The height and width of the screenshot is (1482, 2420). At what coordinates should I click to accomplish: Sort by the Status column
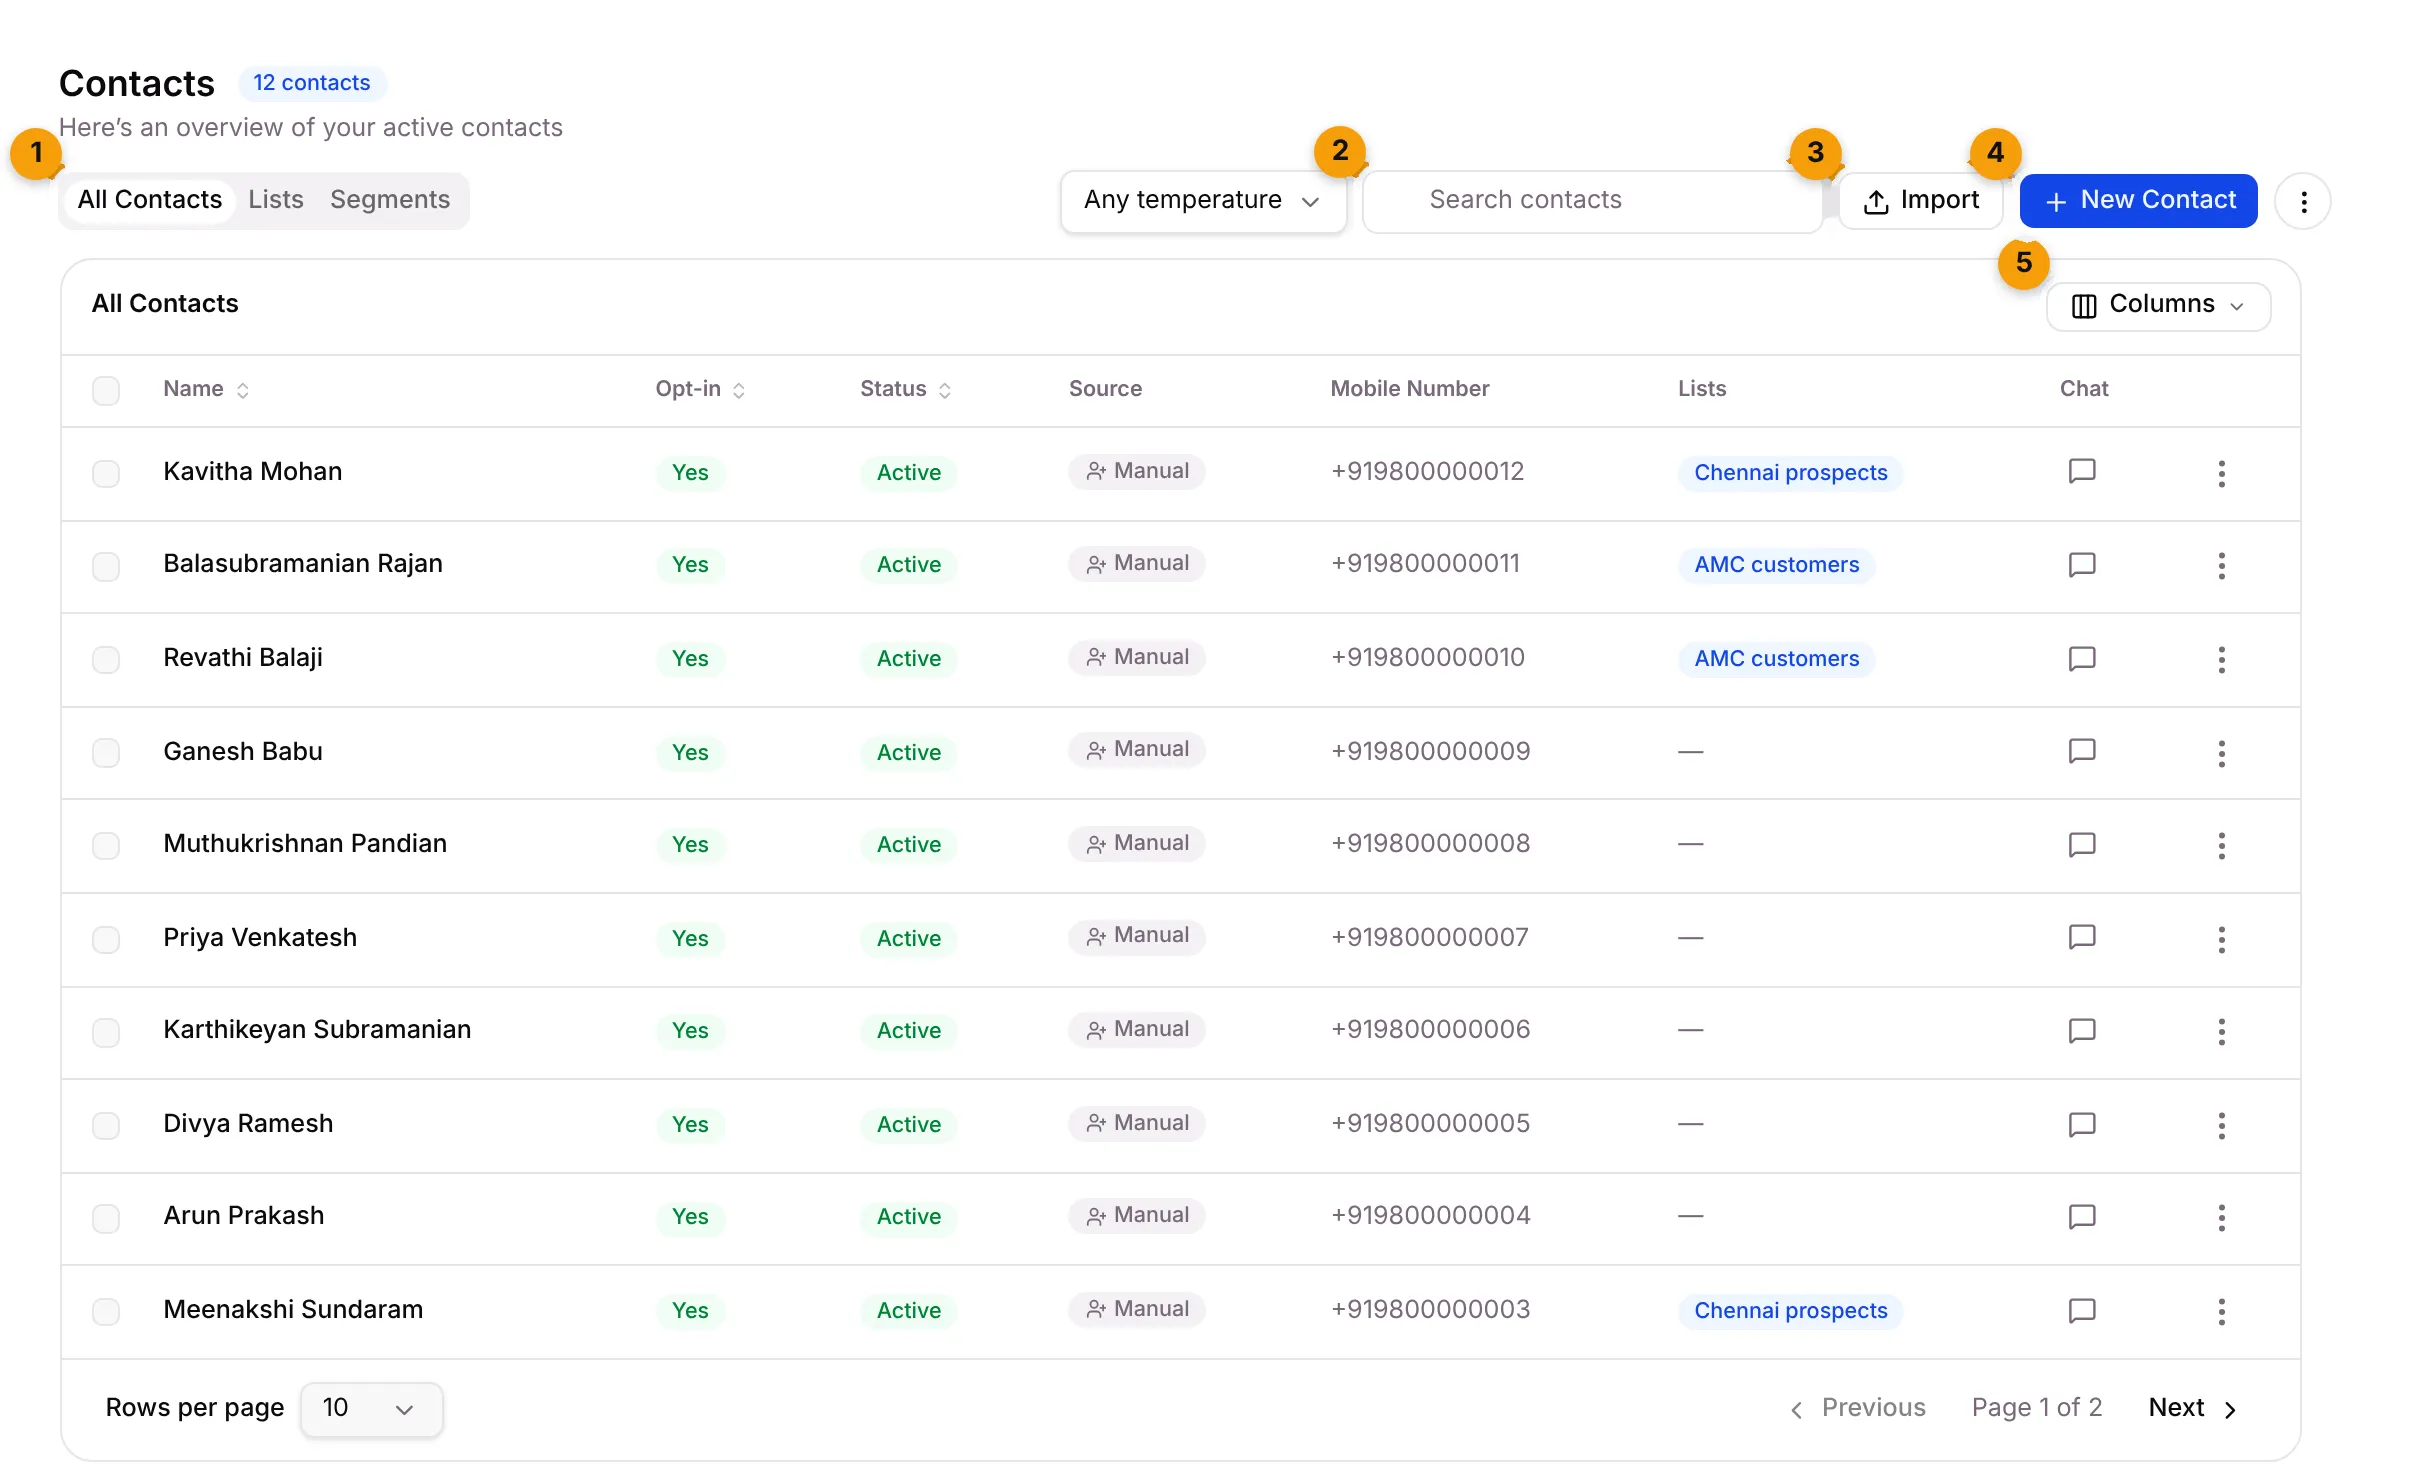(x=906, y=389)
